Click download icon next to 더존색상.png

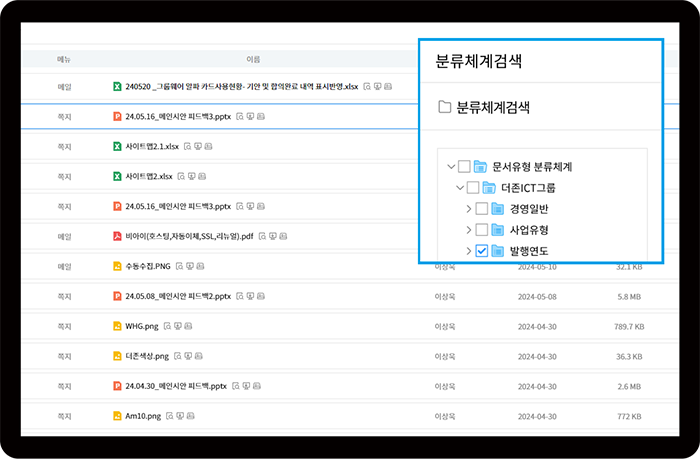(188, 356)
